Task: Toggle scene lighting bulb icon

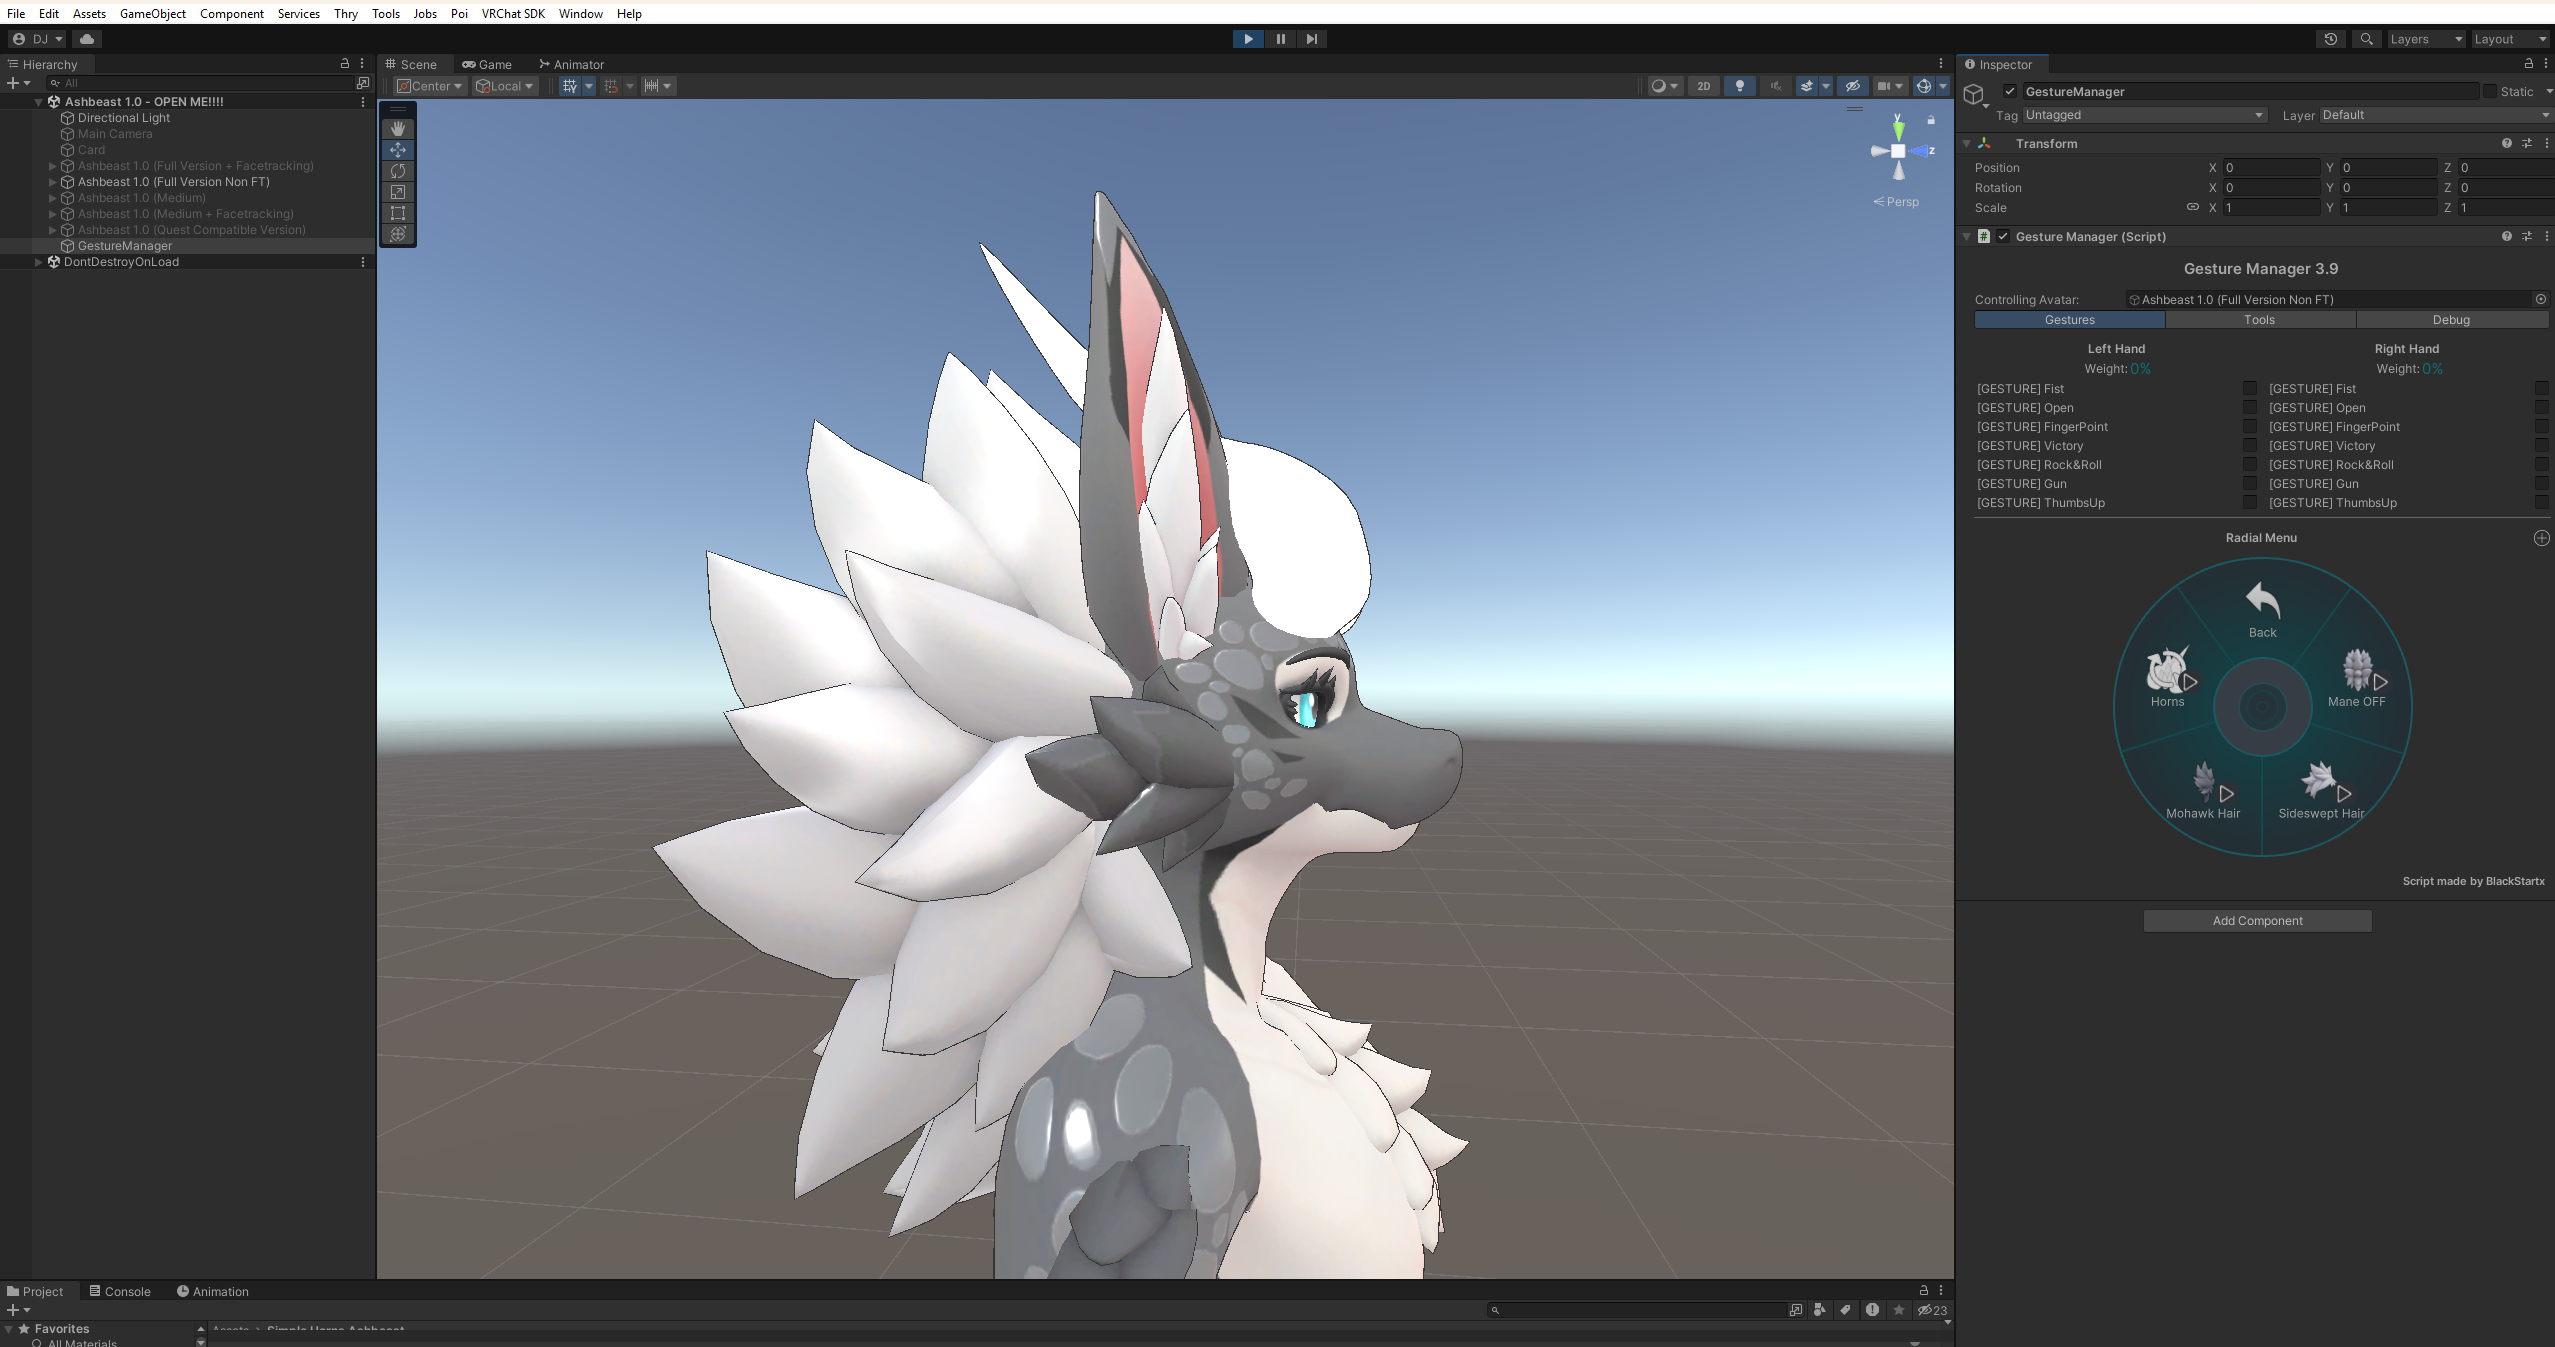Action: click(x=1740, y=86)
